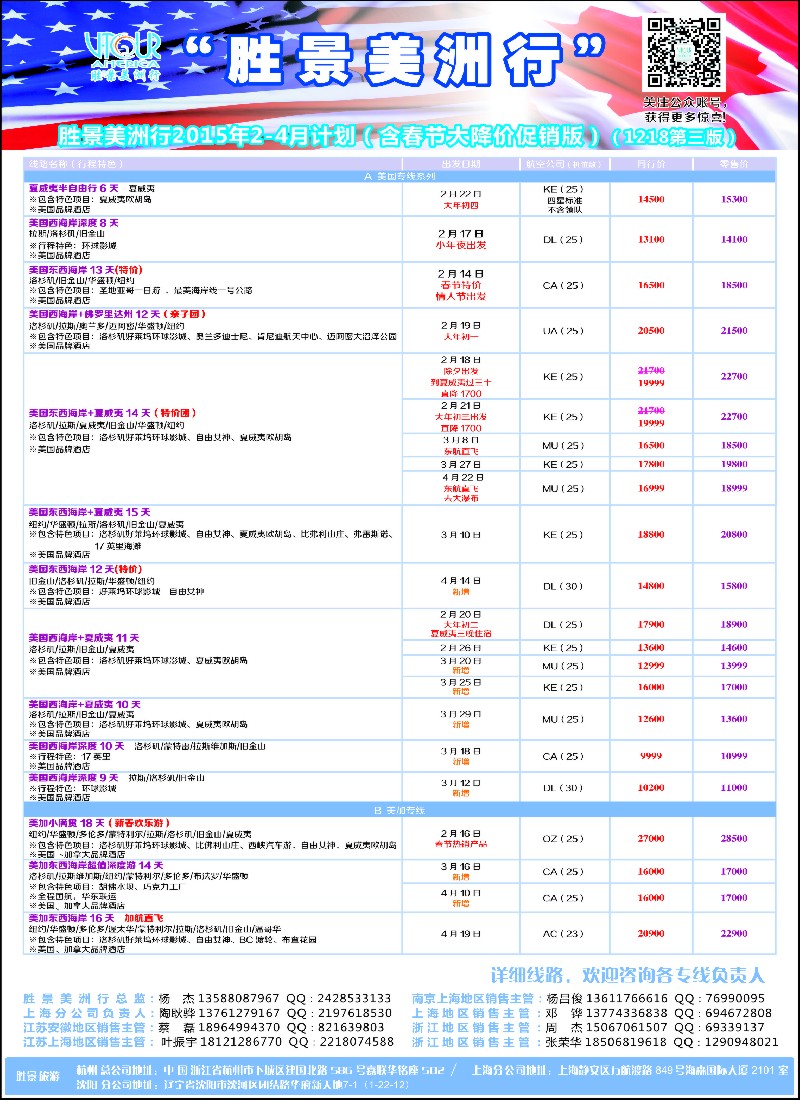
Task: Click the price "17900"
Action: 651,624
